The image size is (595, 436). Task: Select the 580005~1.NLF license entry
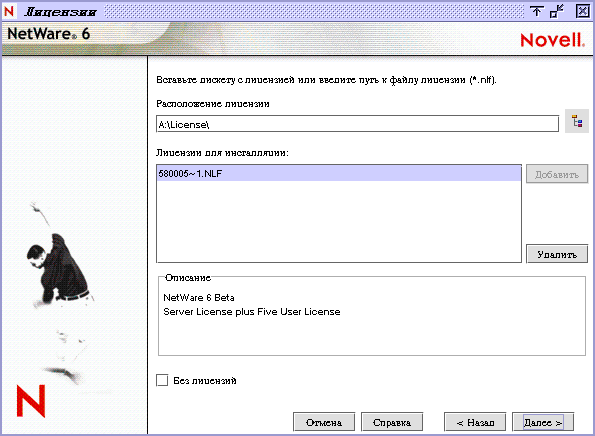[x=338, y=174]
